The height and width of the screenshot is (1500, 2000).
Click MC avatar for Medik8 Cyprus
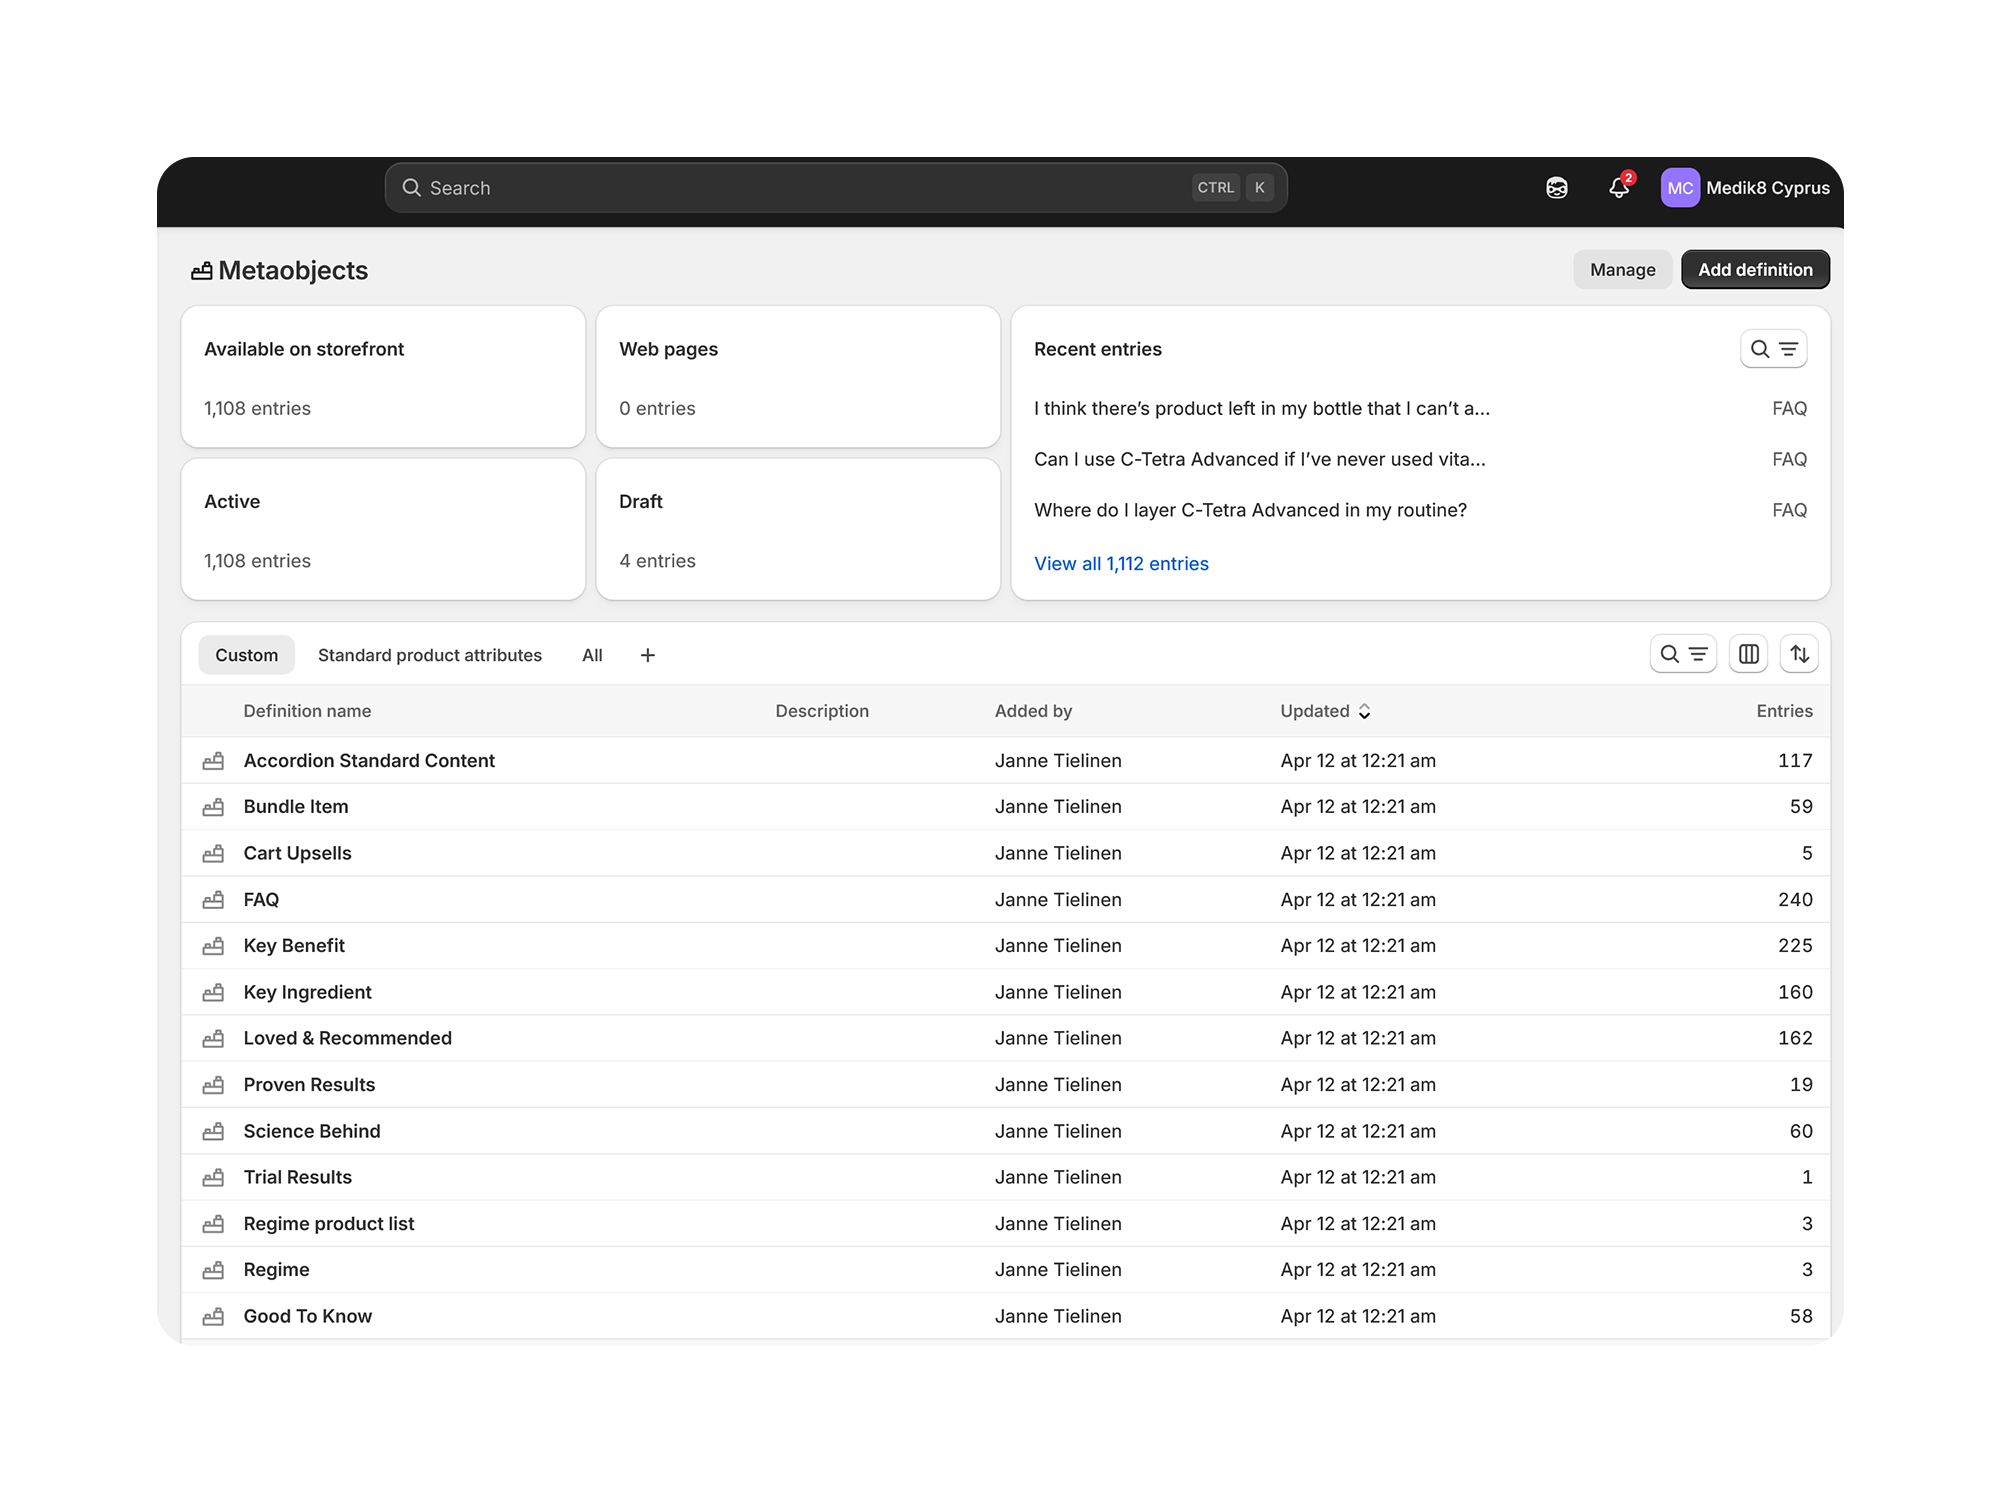click(1680, 188)
